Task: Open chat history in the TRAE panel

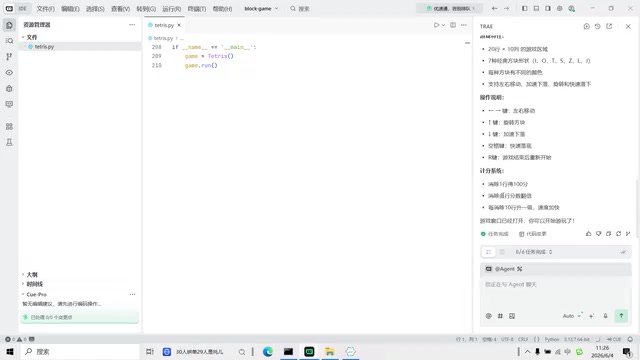Action: [x=598, y=26]
